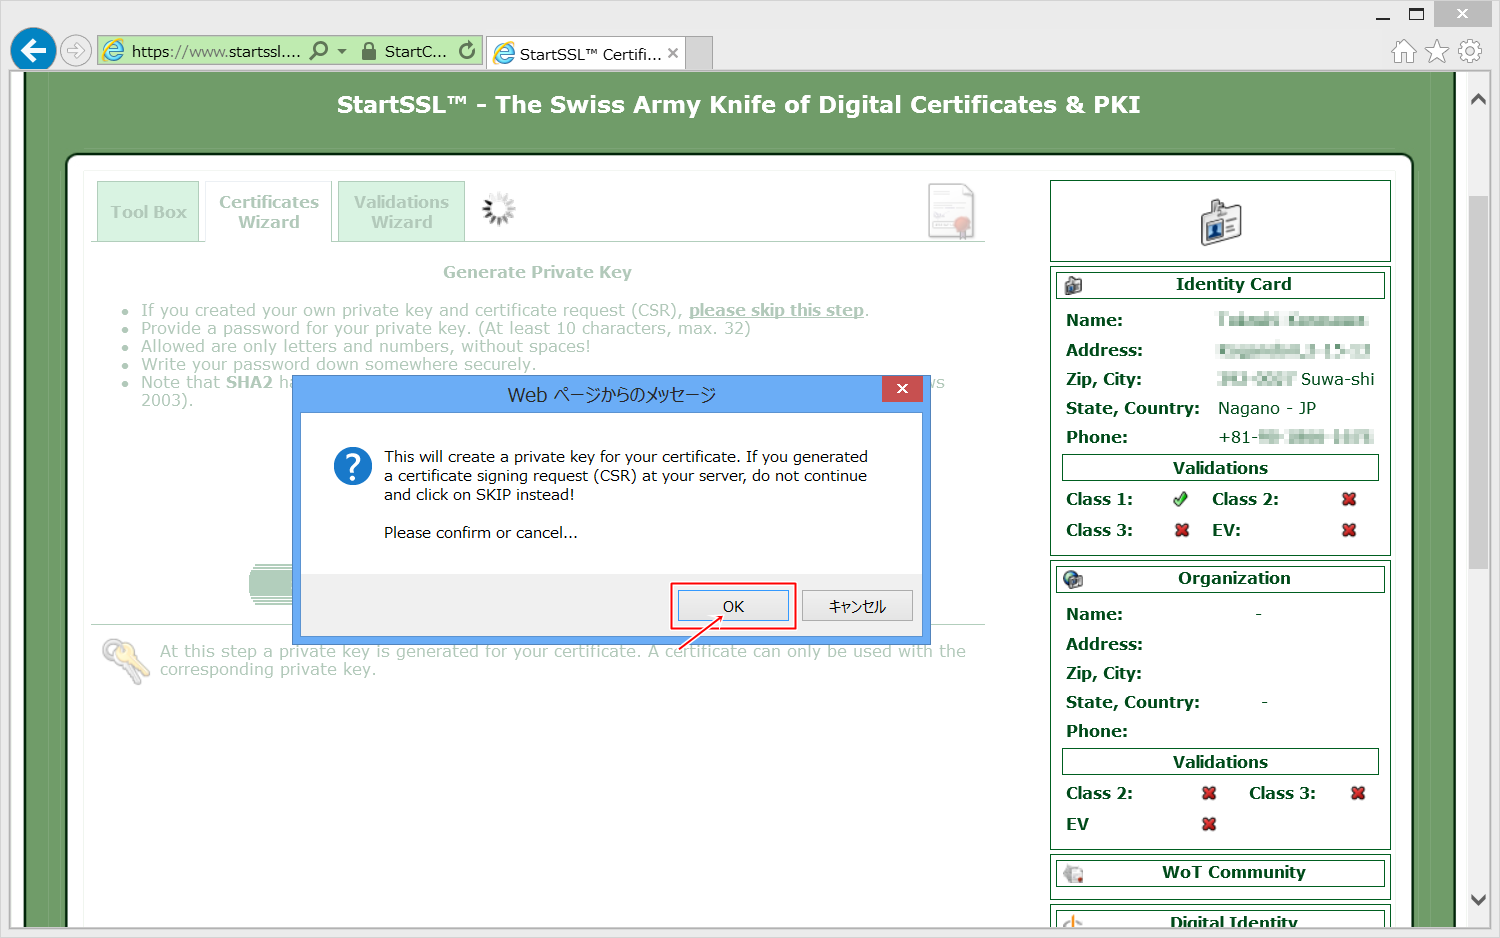Click the address bar URL field

point(215,51)
